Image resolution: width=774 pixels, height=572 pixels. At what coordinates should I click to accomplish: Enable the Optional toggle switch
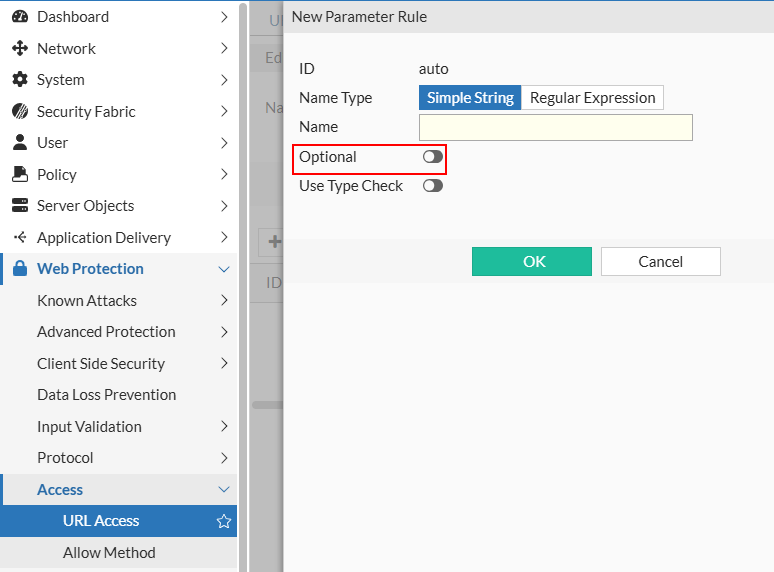pyautogui.click(x=432, y=157)
